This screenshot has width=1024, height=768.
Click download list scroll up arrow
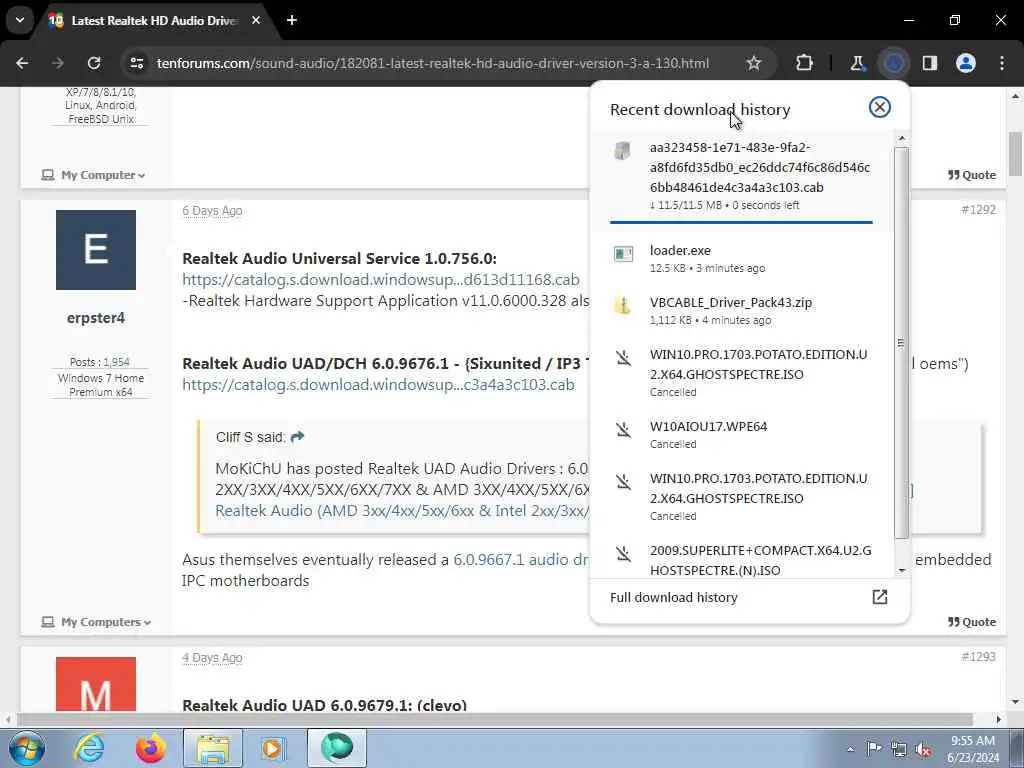902,138
